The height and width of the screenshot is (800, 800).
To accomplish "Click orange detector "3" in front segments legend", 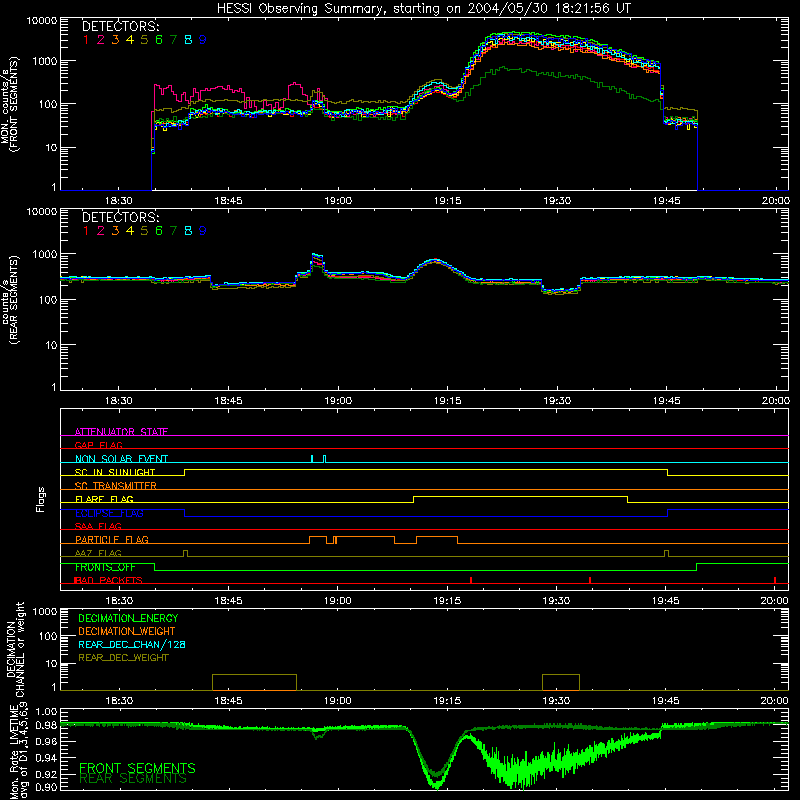I will pyautogui.click(x=115, y=40).
